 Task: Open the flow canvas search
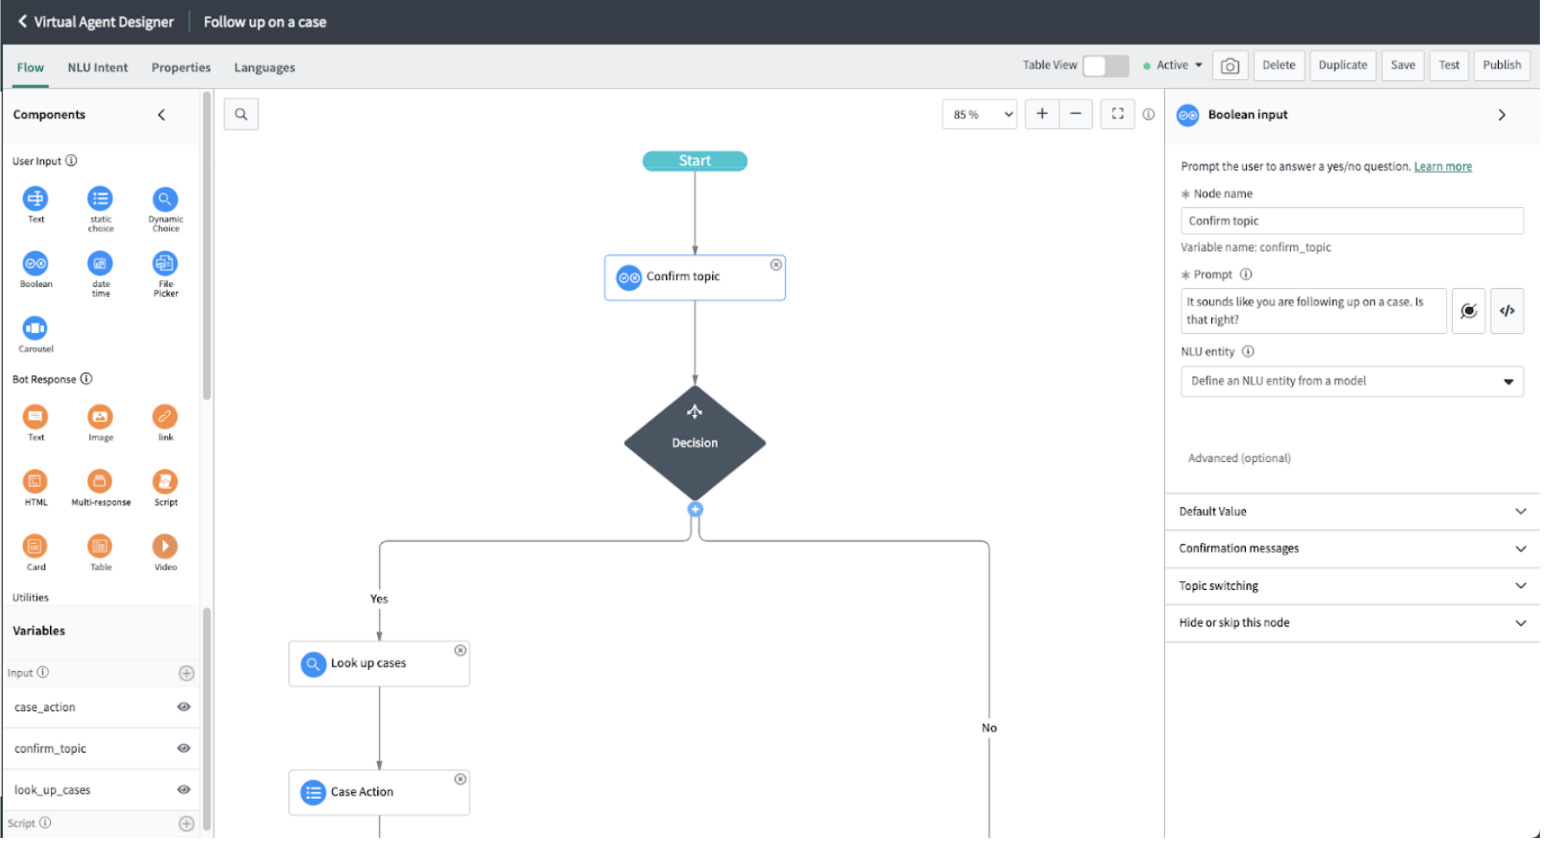pyautogui.click(x=240, y=114)
